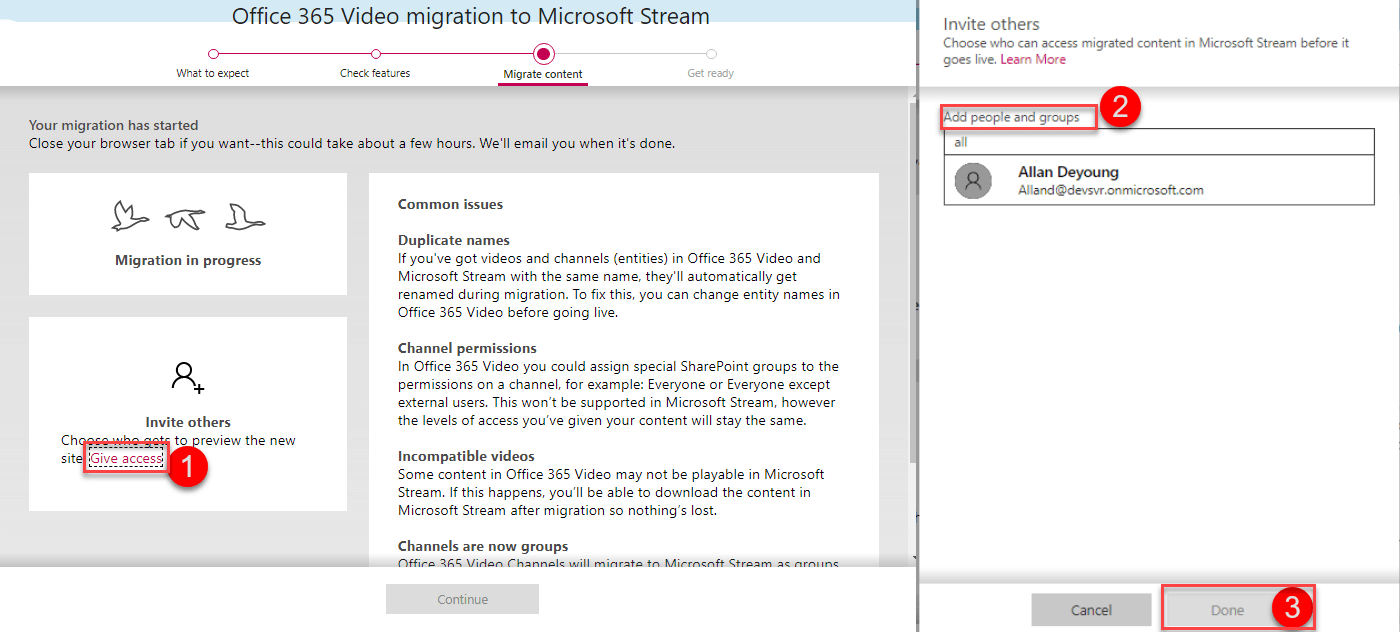Screen dimensions: 1400x632
Task: Go to the 'Check features' step label
Action: 375,73
